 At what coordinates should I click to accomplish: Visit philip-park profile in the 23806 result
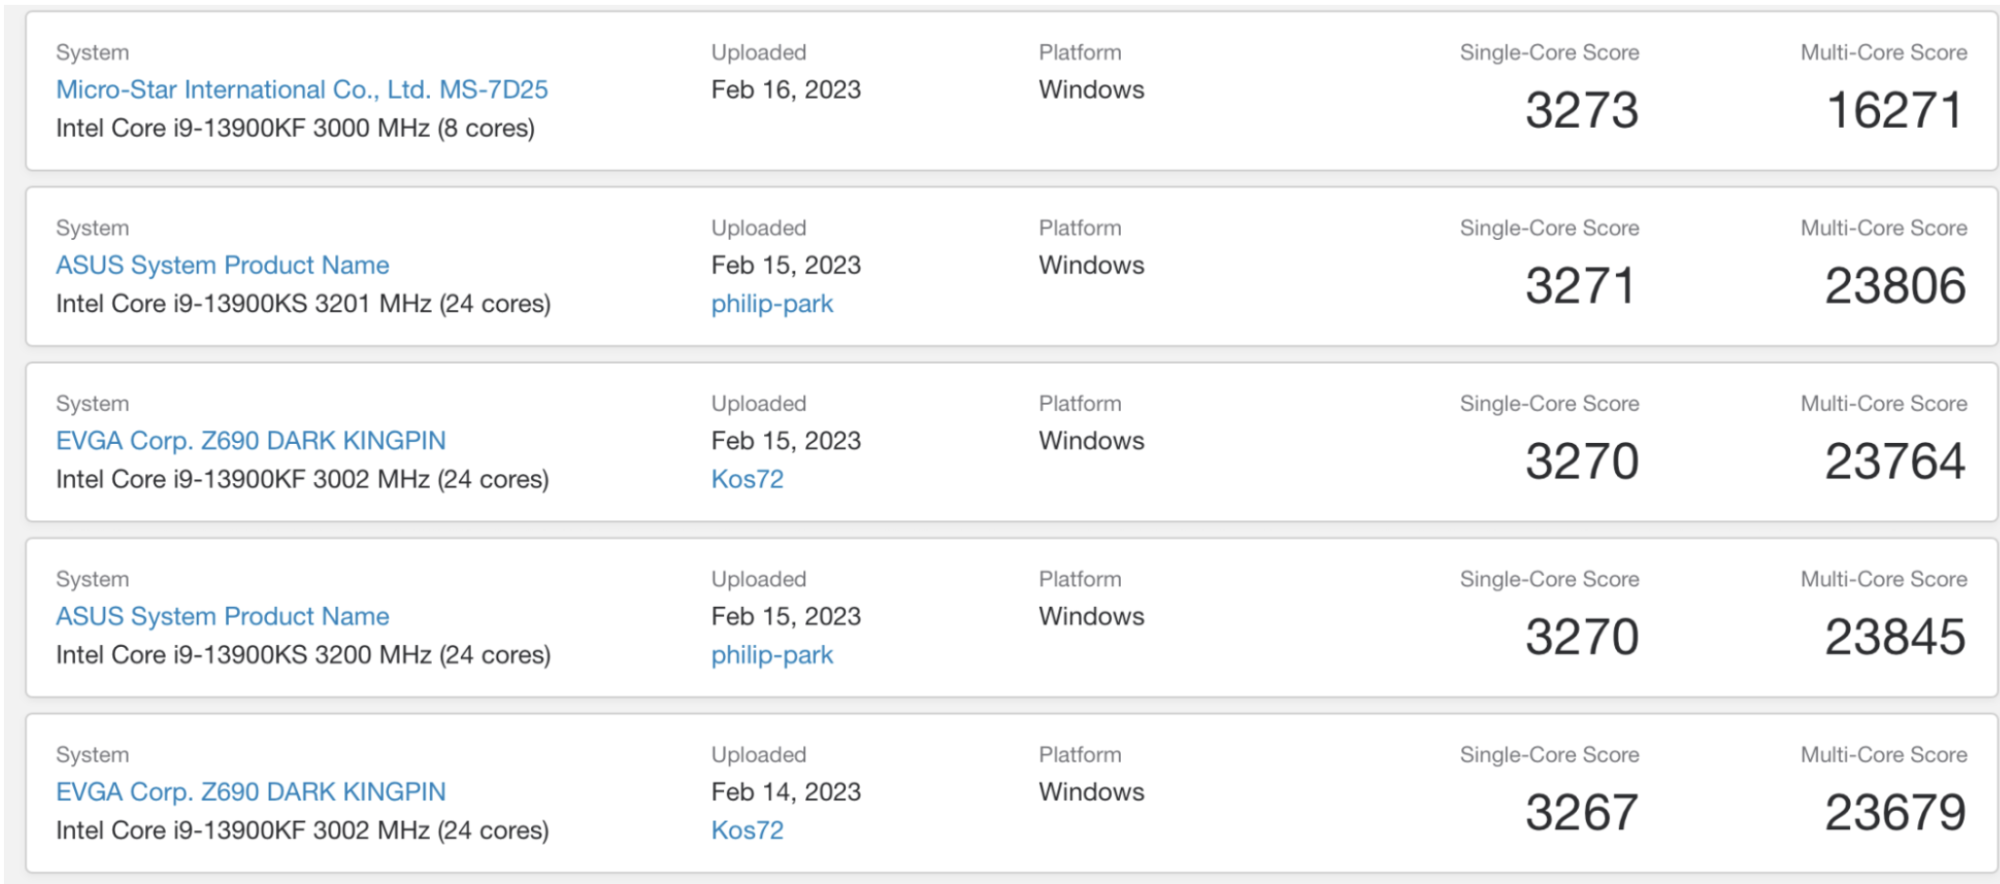[x=771, y=304]
